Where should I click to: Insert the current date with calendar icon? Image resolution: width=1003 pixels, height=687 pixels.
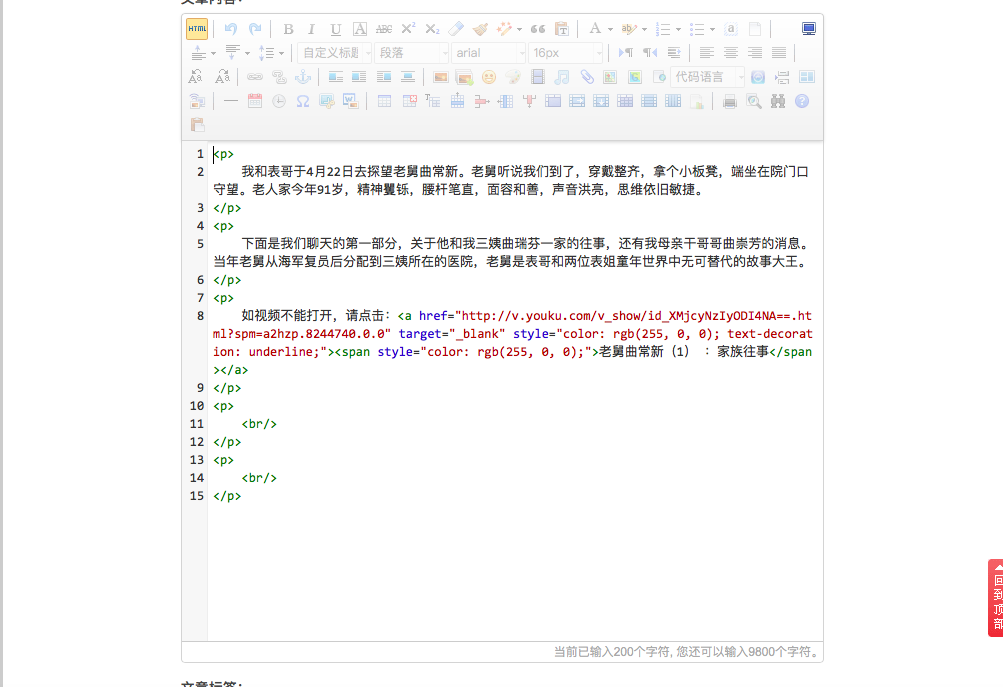(x=255, y=101)
